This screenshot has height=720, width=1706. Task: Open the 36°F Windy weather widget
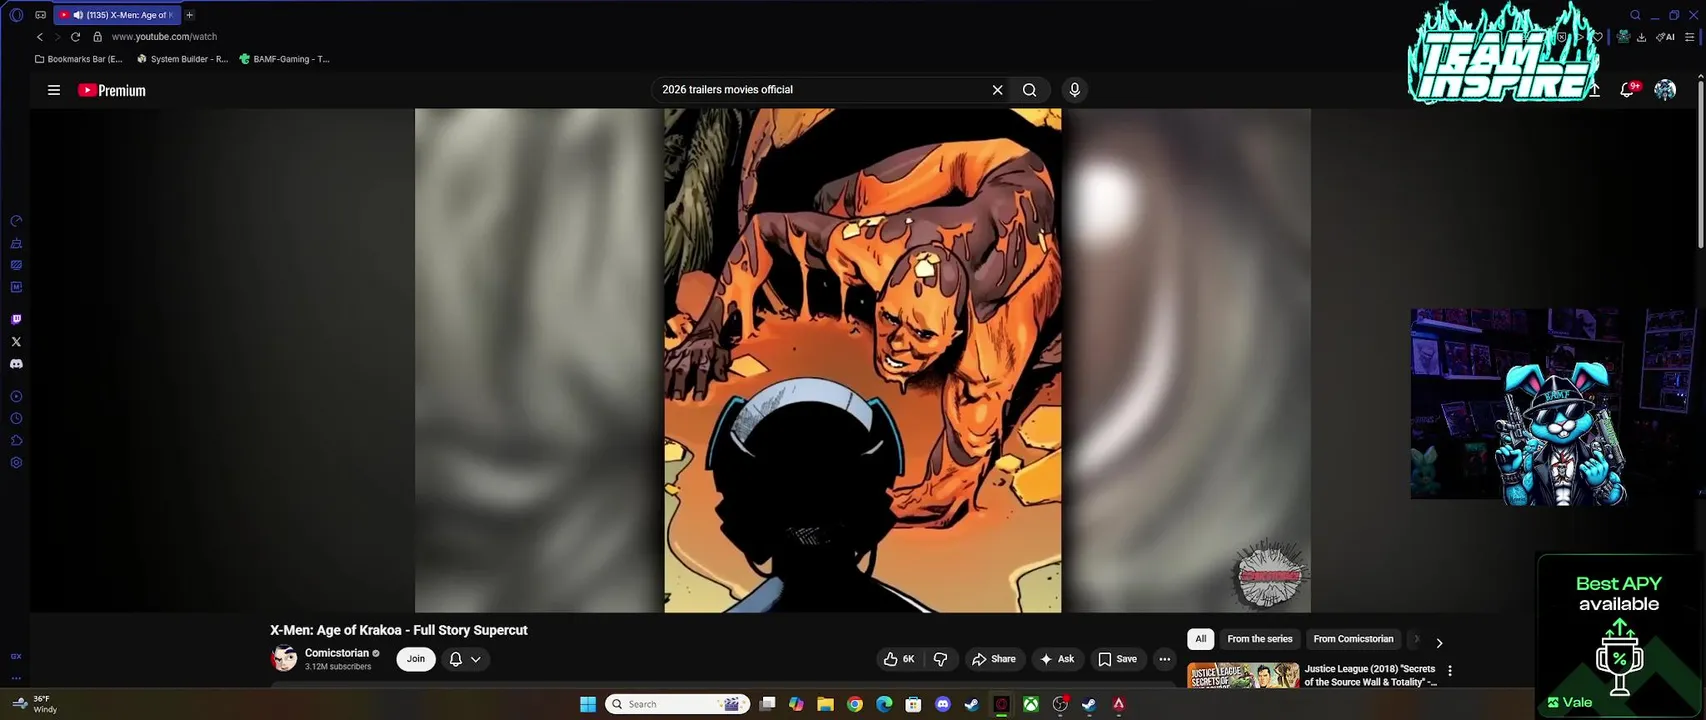tap(37, 704)
